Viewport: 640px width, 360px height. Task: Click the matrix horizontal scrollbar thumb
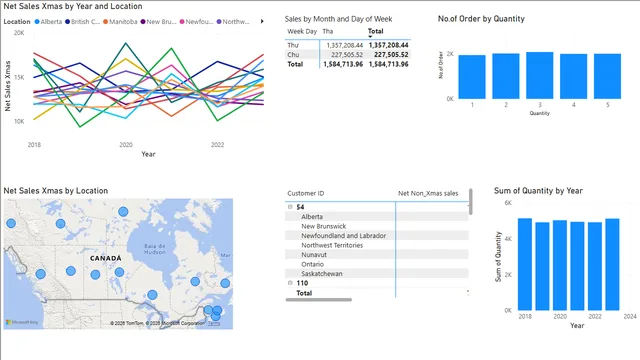tap(318, 300)
